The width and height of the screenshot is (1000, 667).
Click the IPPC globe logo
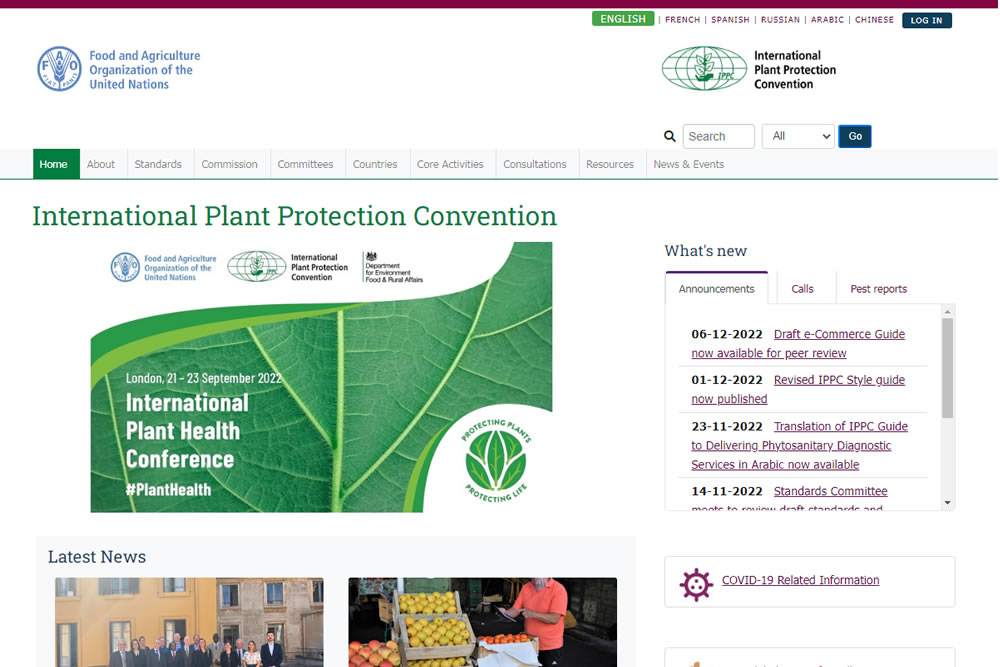coord(704,68)
